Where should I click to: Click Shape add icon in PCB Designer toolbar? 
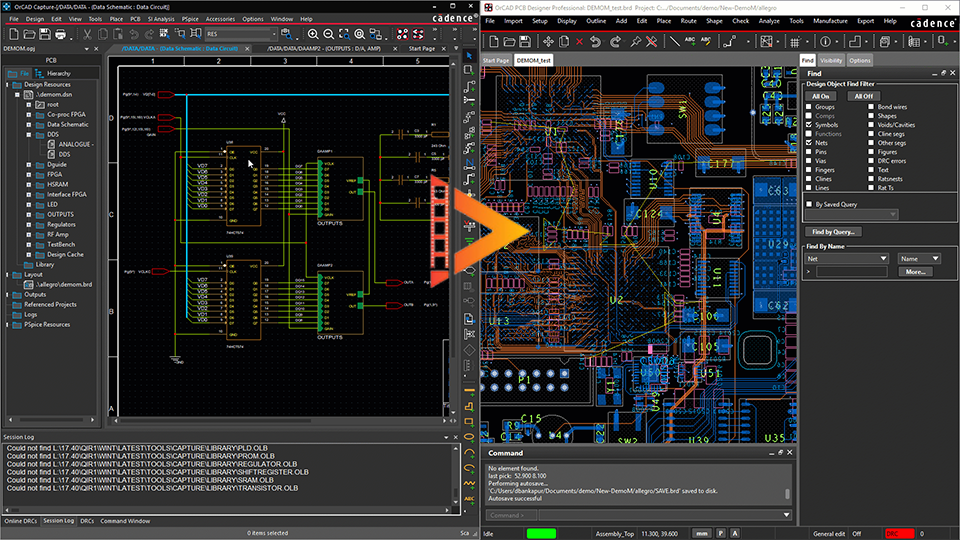855,42
